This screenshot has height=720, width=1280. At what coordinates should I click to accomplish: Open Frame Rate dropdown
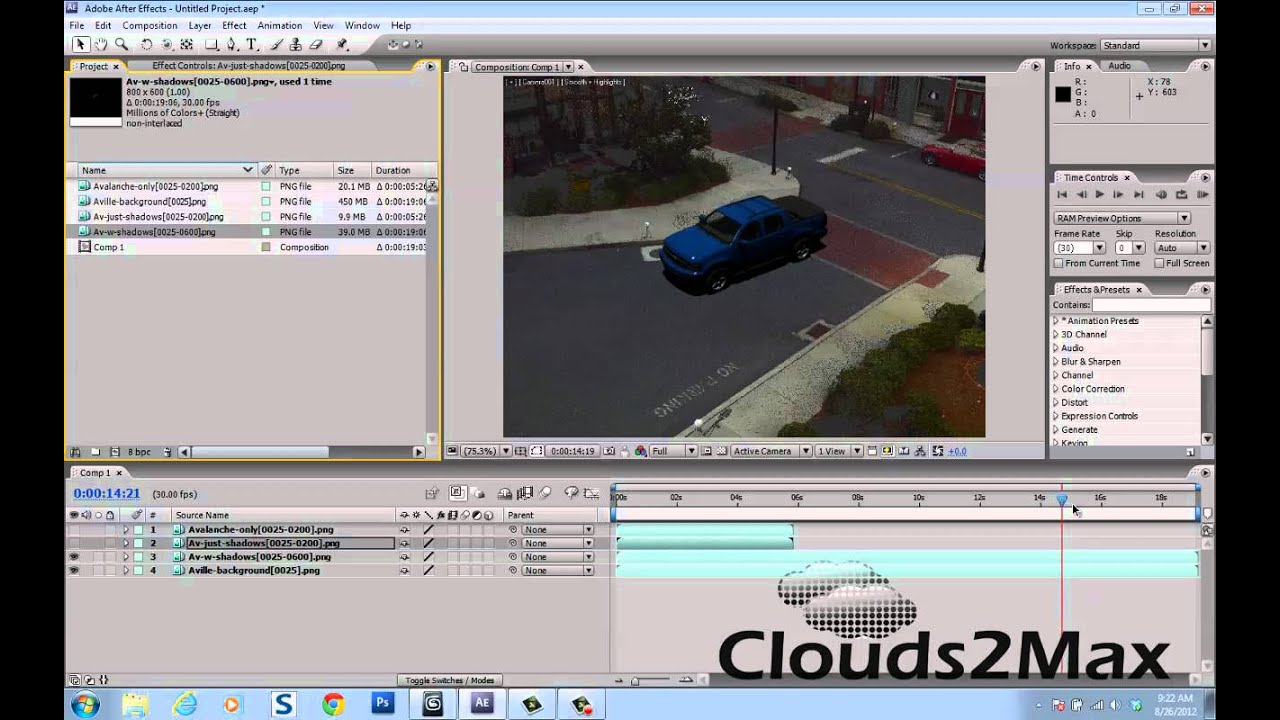(x=1079, y=248)
